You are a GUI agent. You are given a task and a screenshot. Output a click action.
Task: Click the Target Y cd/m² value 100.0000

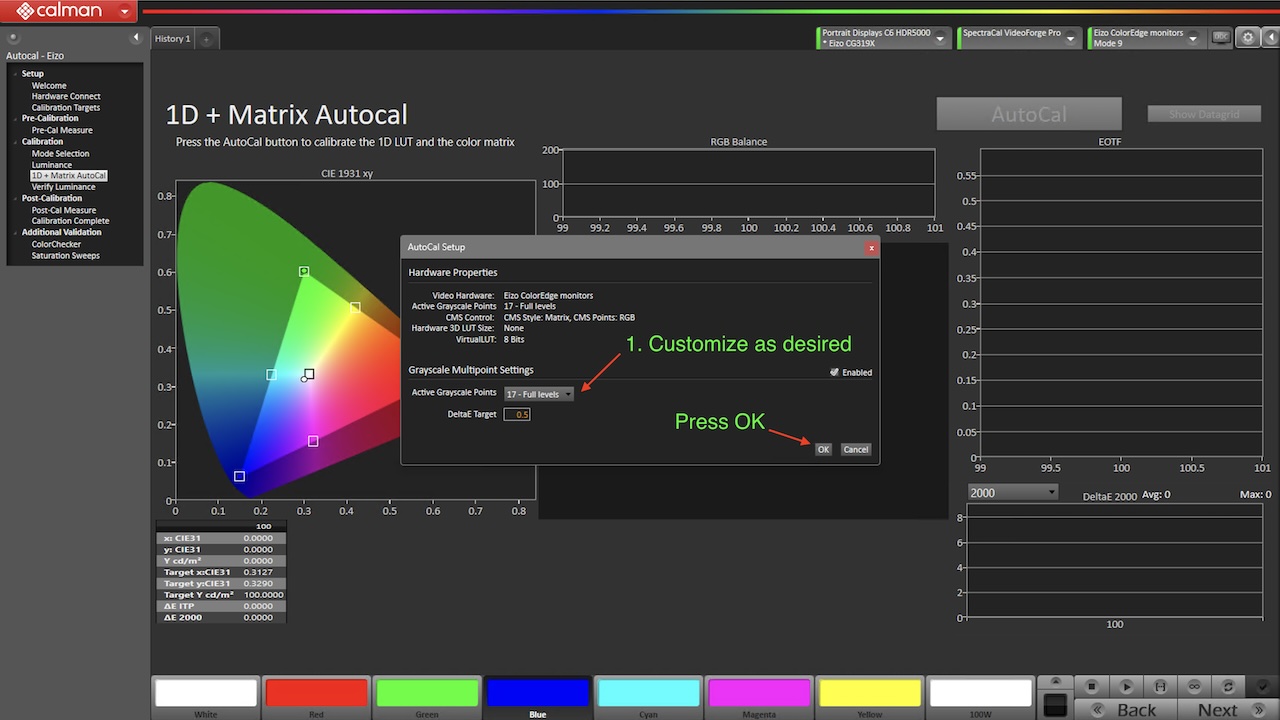[x=263, y=595]
